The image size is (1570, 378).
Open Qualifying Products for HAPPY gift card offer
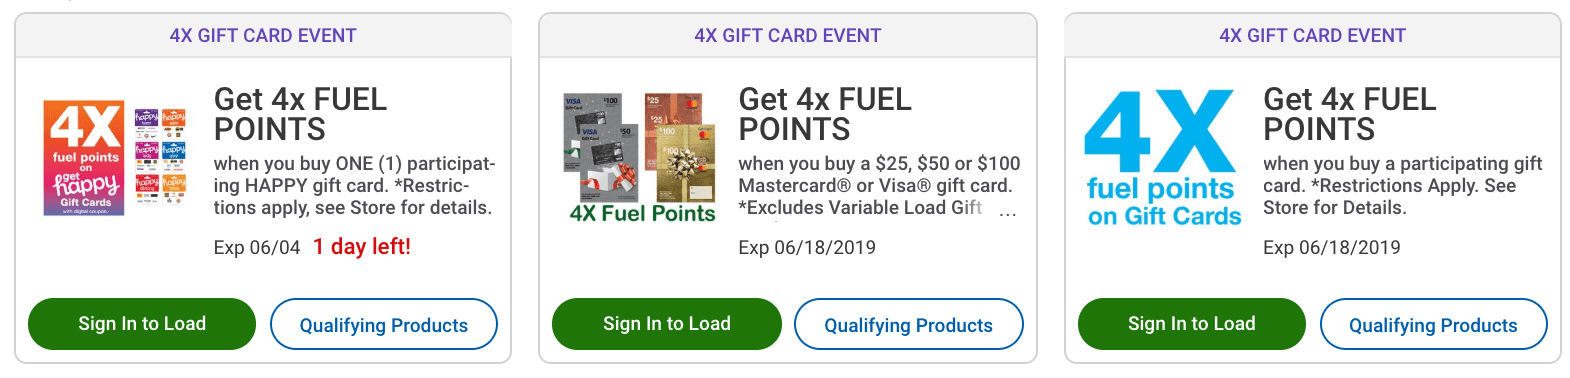click(x=384, y=324)
